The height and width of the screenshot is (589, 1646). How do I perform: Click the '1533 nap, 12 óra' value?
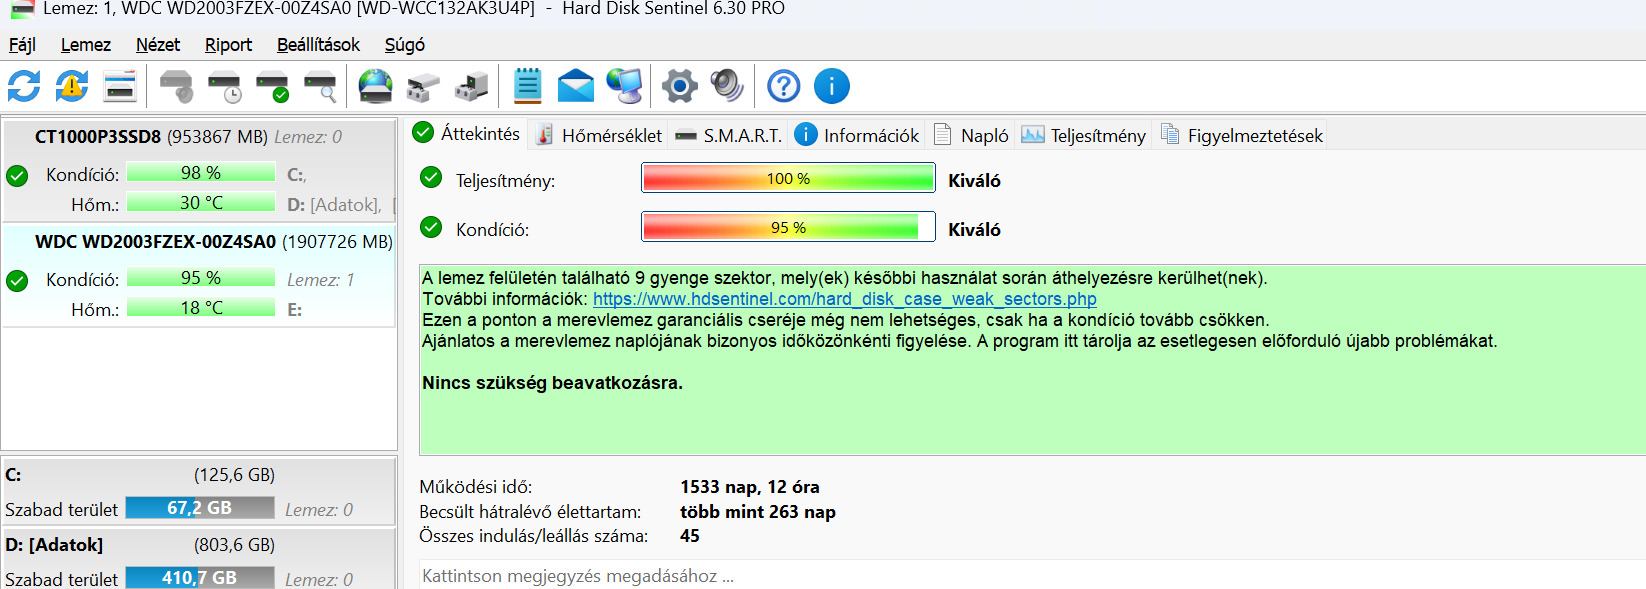(750, 487)
